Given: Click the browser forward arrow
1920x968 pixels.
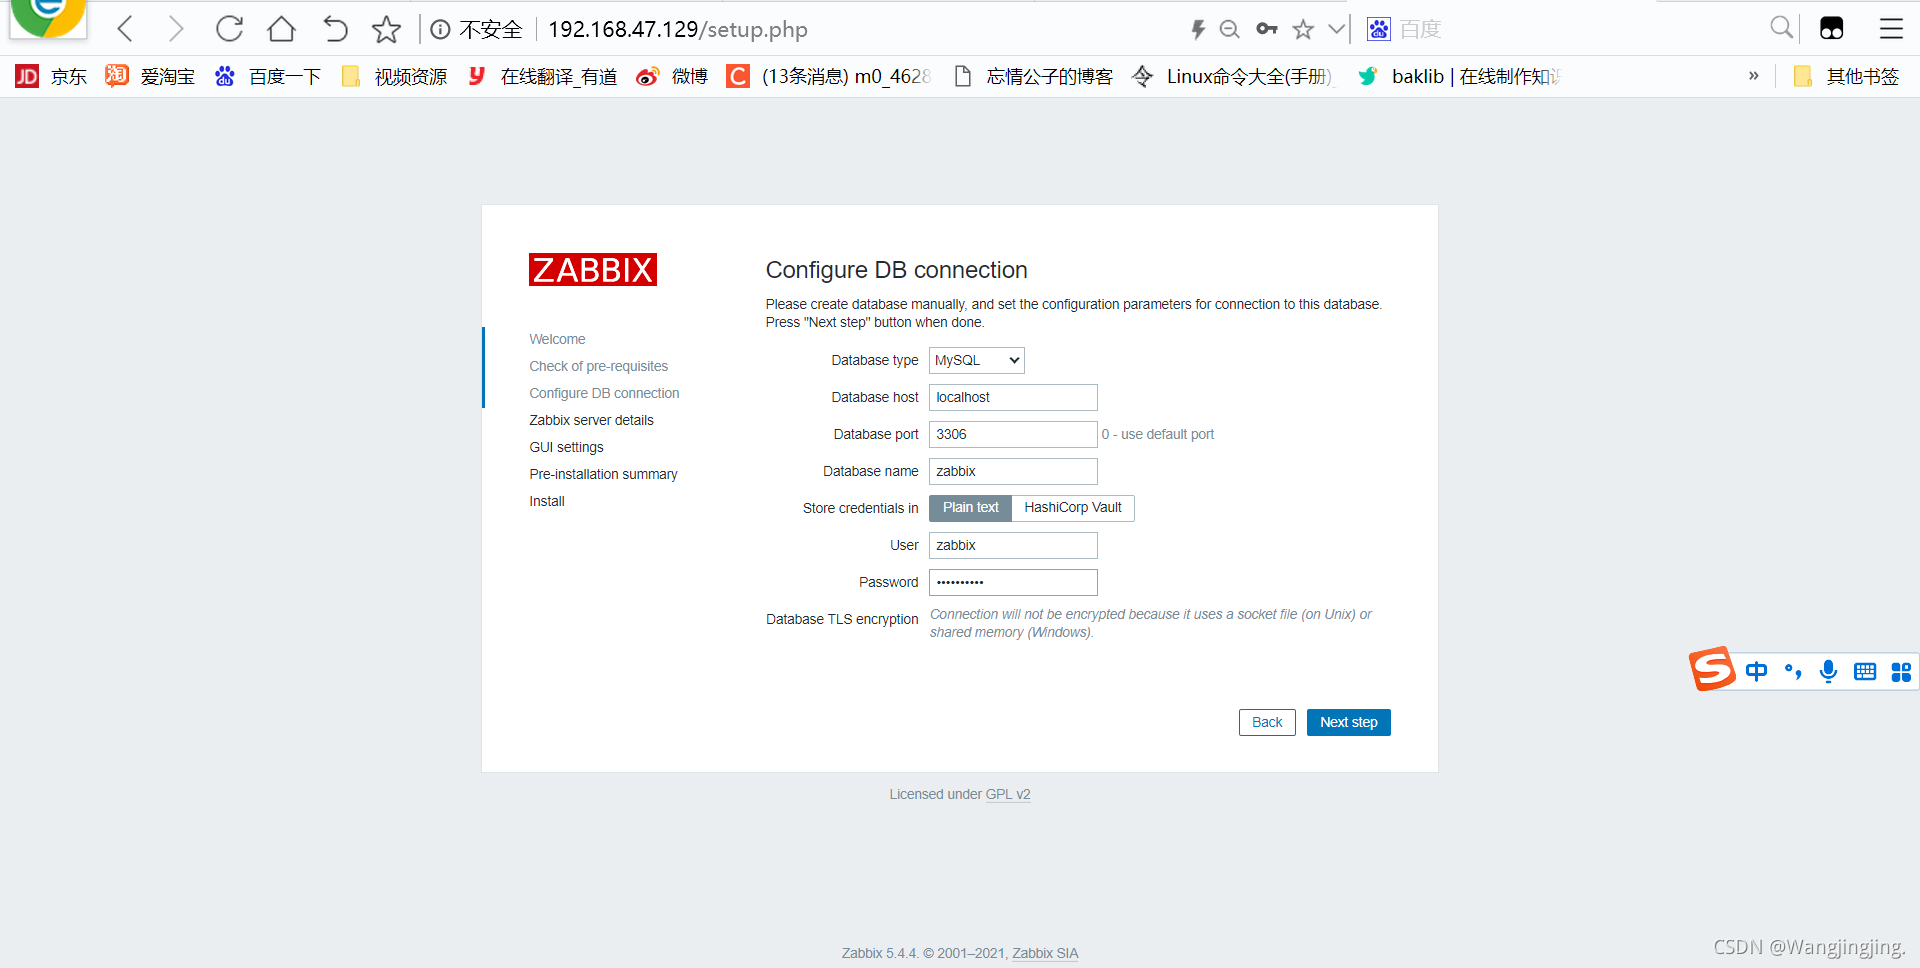Looking at the screenshot, I should click(x=176, y=29).
